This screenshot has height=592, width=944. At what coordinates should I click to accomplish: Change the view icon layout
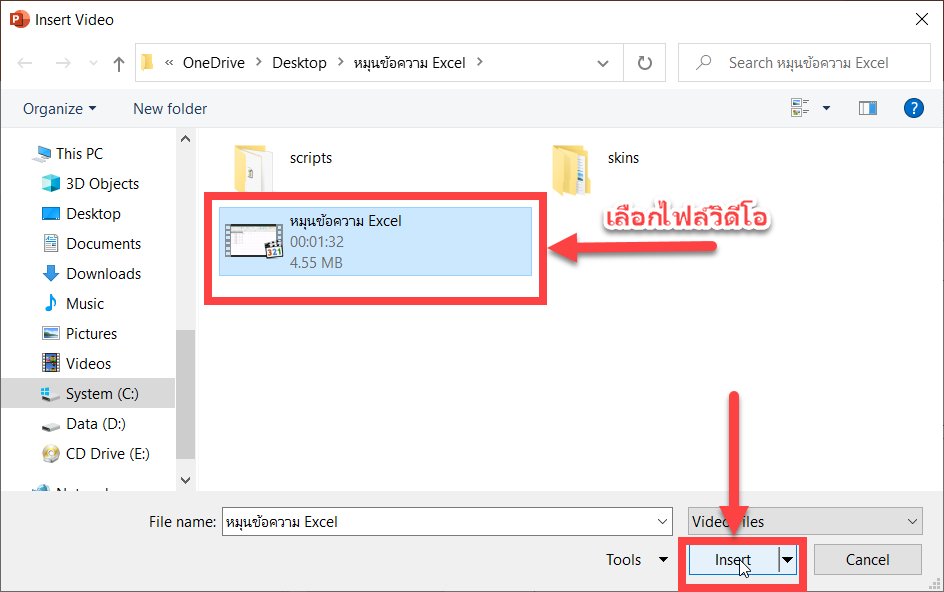click(800, 108)
